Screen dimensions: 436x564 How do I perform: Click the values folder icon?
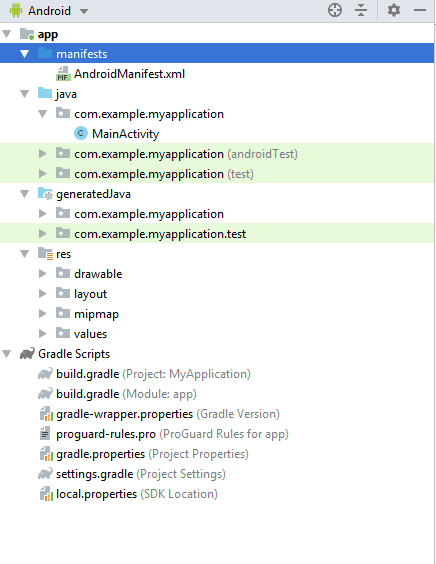tap(63, 333)
